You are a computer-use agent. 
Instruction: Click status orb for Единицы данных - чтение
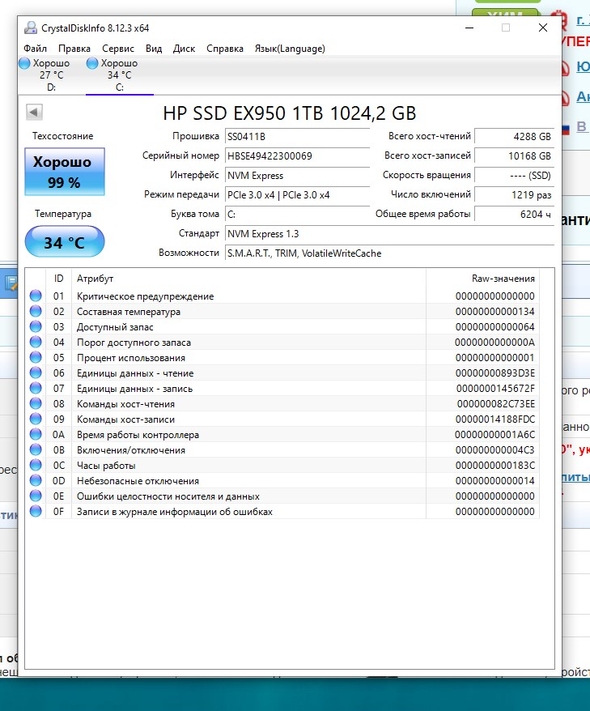click(x=35, y=373)
